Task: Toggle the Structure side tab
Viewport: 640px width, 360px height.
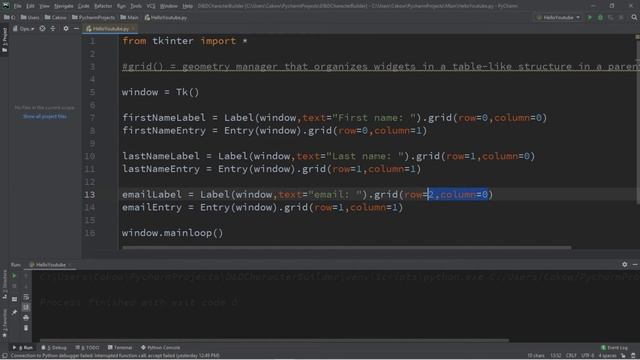Action: tap(4, 284)
